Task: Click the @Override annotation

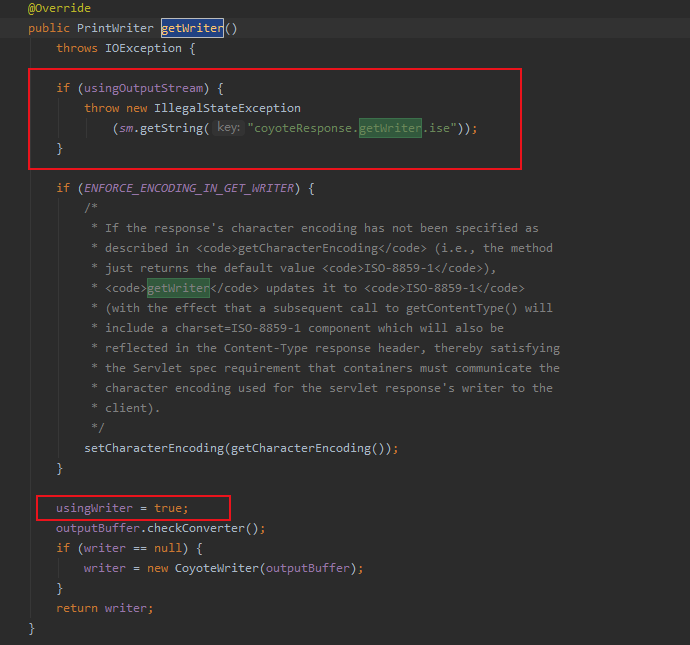Action: [x=59, y=8]
